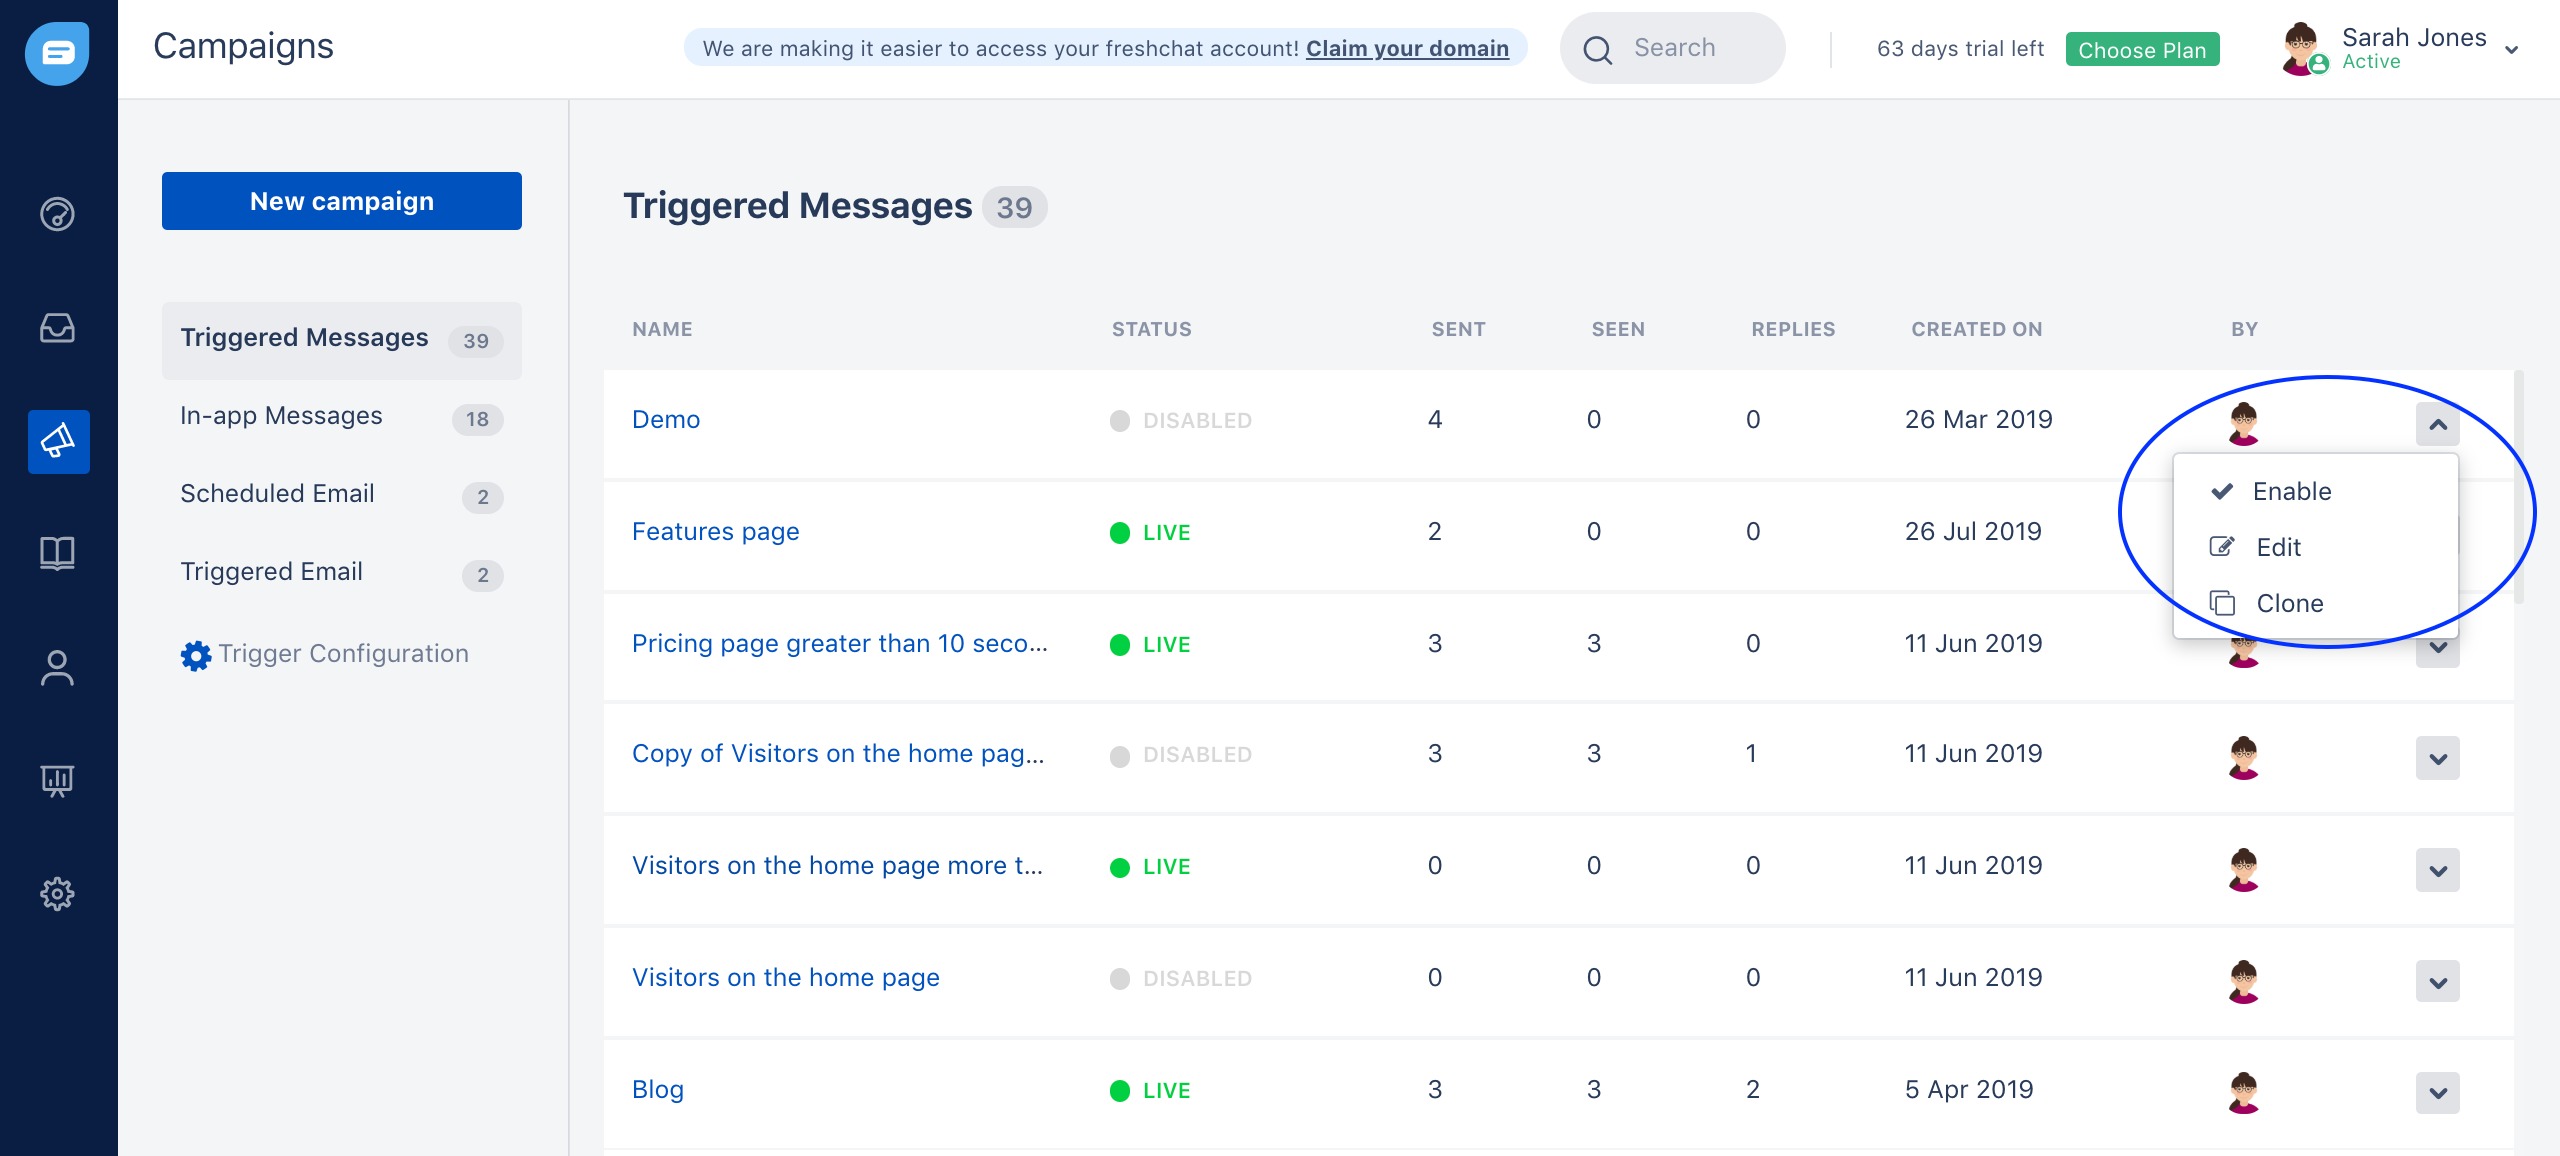Select In-app Messages category

342,417
